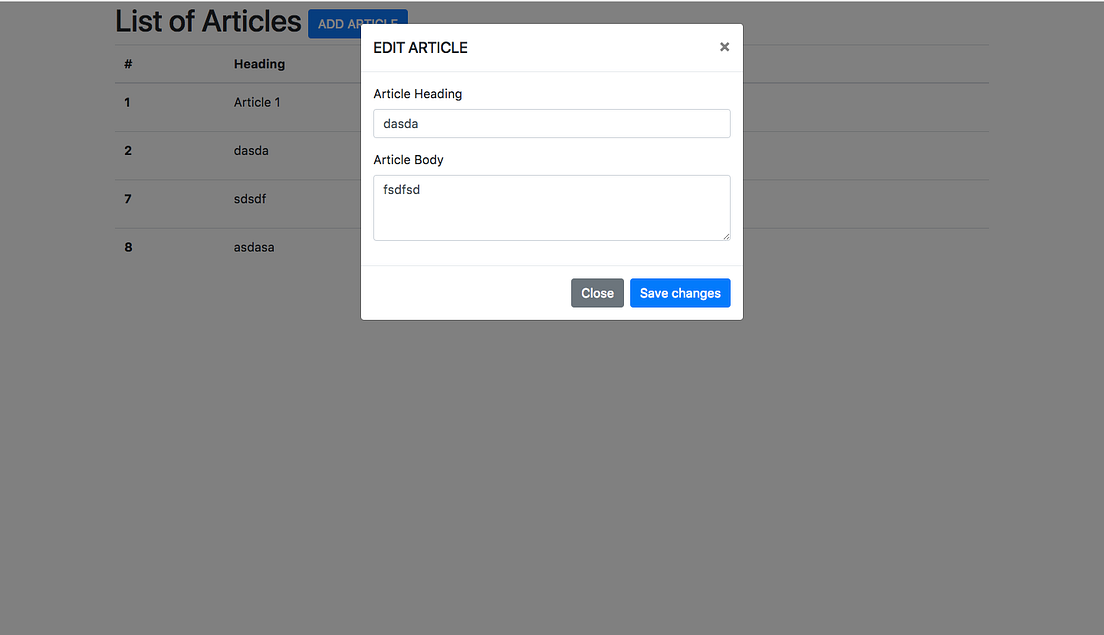Click the Edit Article modal title
Image resolution: width=1104 pixels, height=635 pixels.
click(420, 47)
